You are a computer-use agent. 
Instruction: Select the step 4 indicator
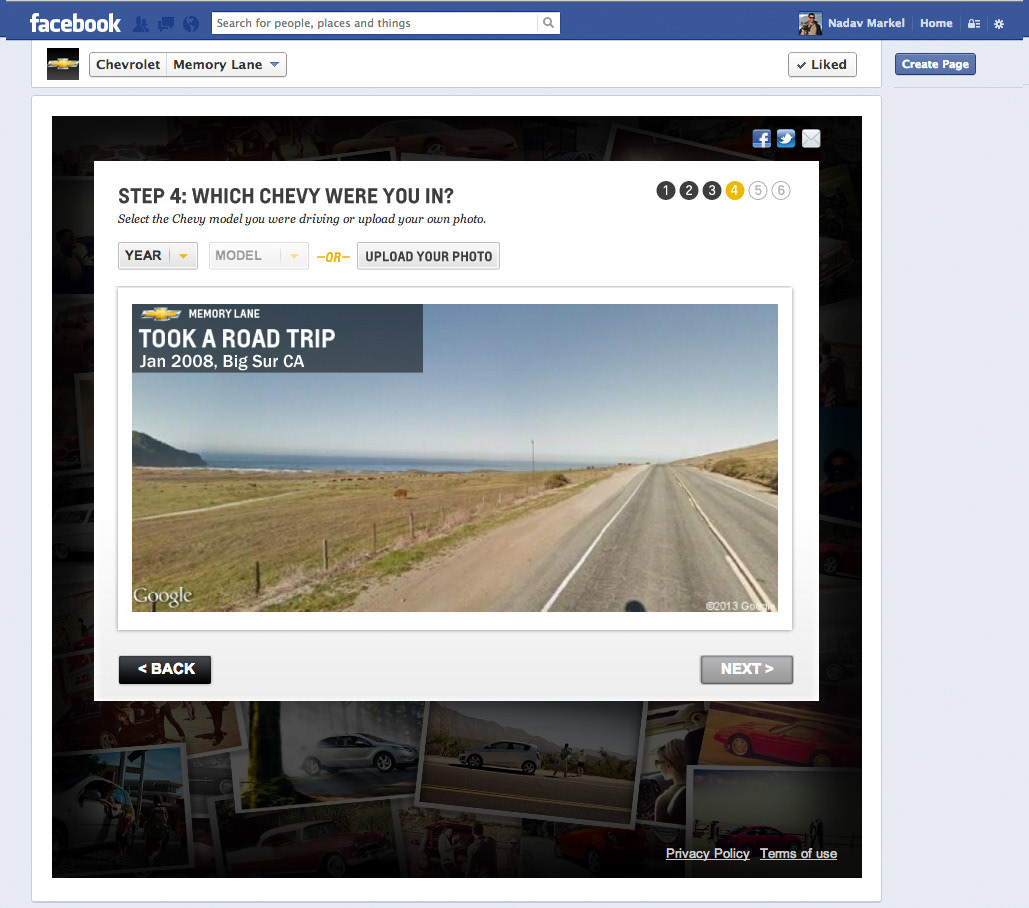click(x=734, y=190)
